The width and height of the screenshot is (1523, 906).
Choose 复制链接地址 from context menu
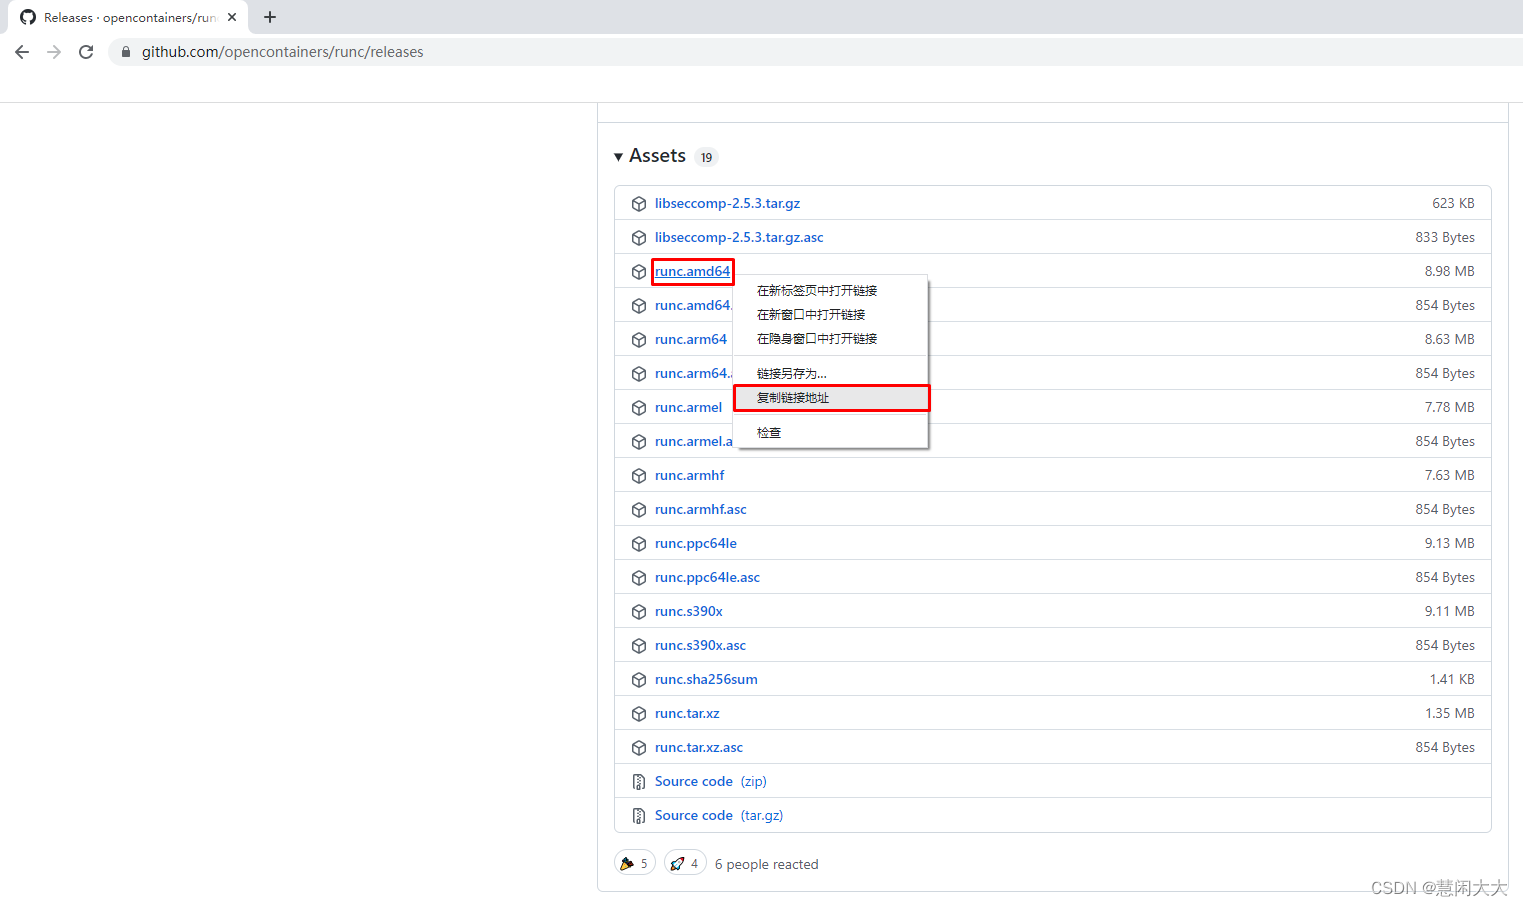tap(831, 398)
